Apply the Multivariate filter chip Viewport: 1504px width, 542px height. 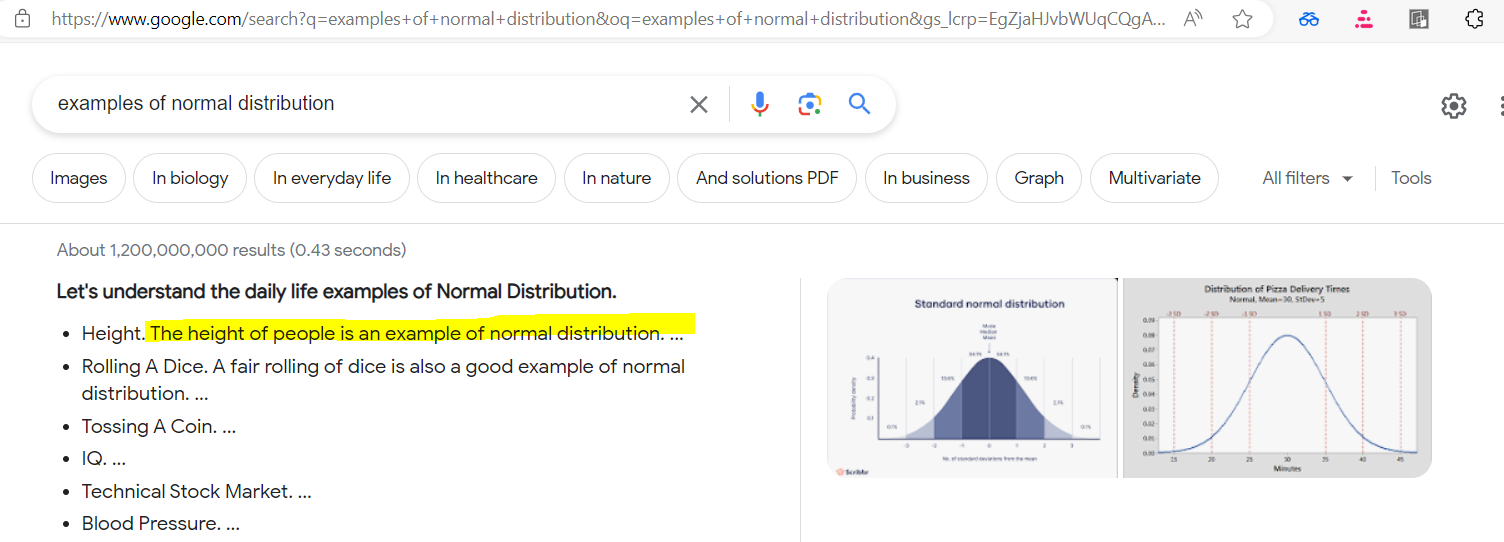1154,178
